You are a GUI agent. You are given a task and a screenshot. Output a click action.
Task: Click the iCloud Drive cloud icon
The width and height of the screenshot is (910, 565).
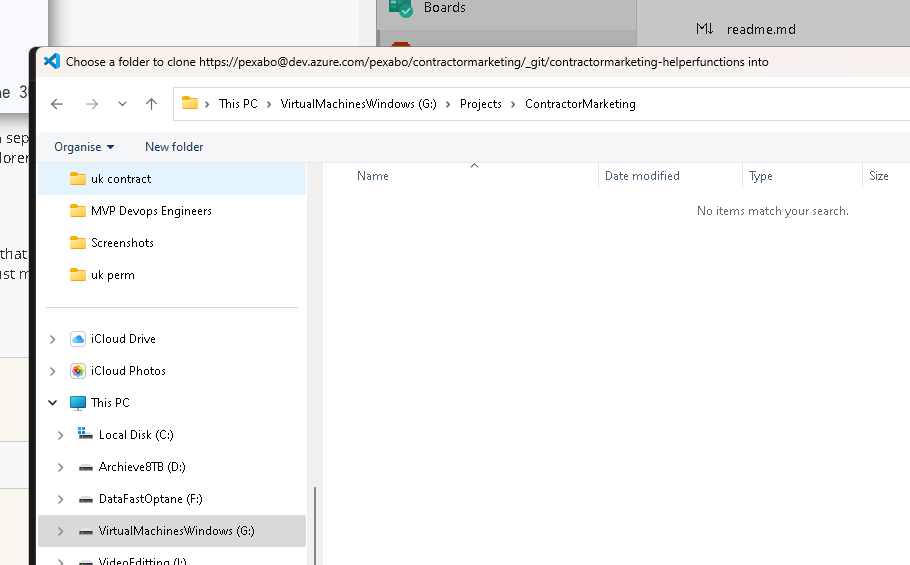[78, 339]
